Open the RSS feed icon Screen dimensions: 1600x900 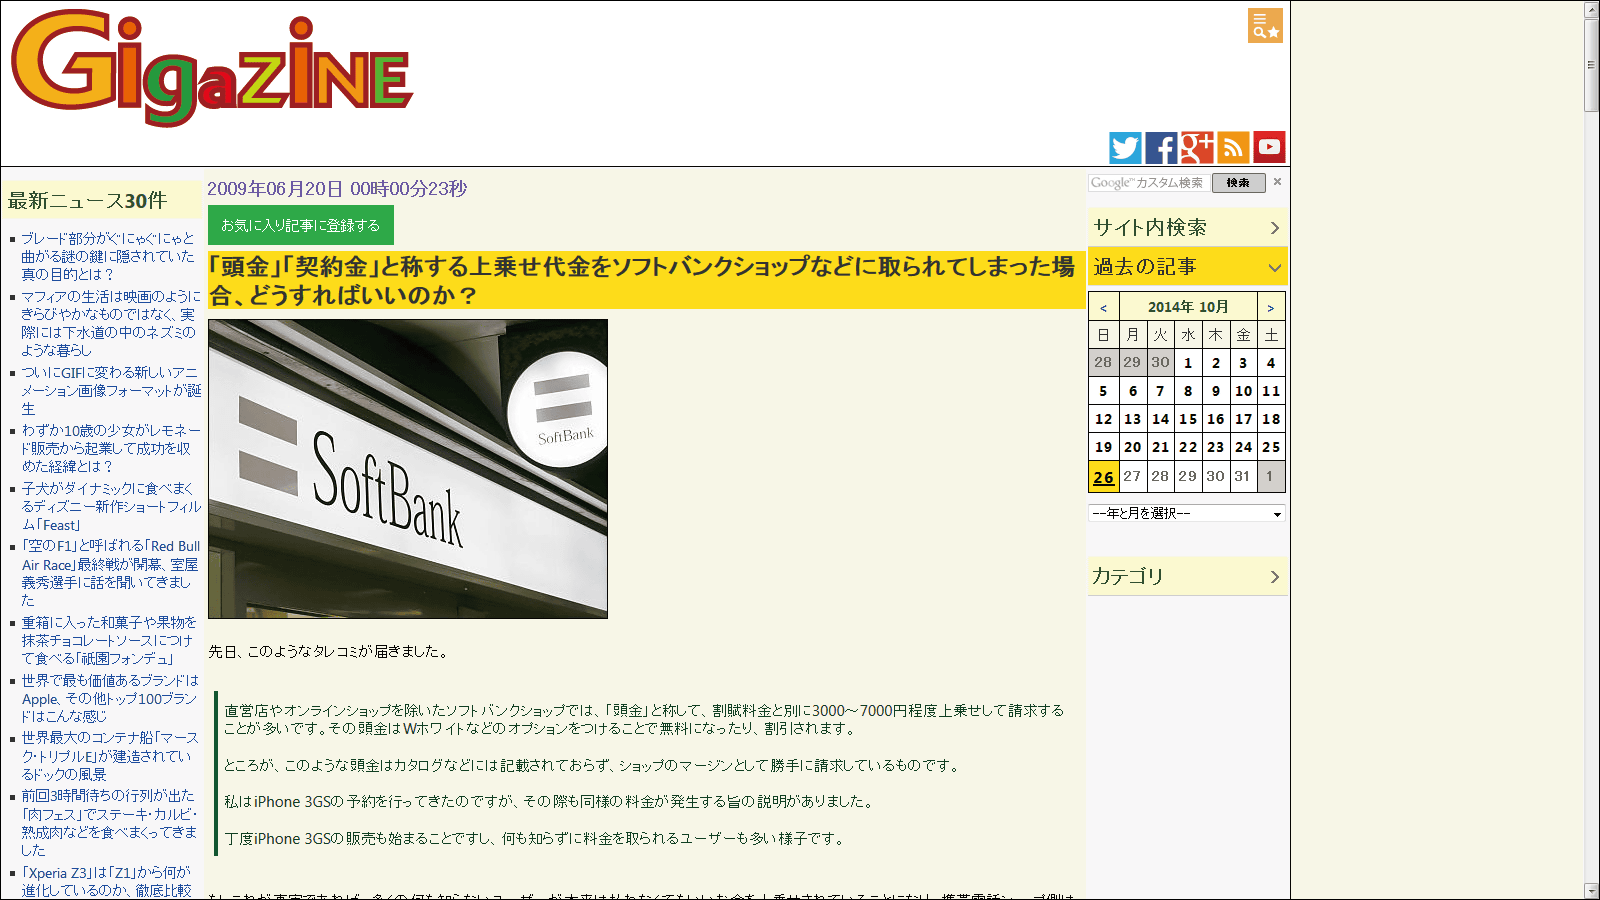(1233, 148)
